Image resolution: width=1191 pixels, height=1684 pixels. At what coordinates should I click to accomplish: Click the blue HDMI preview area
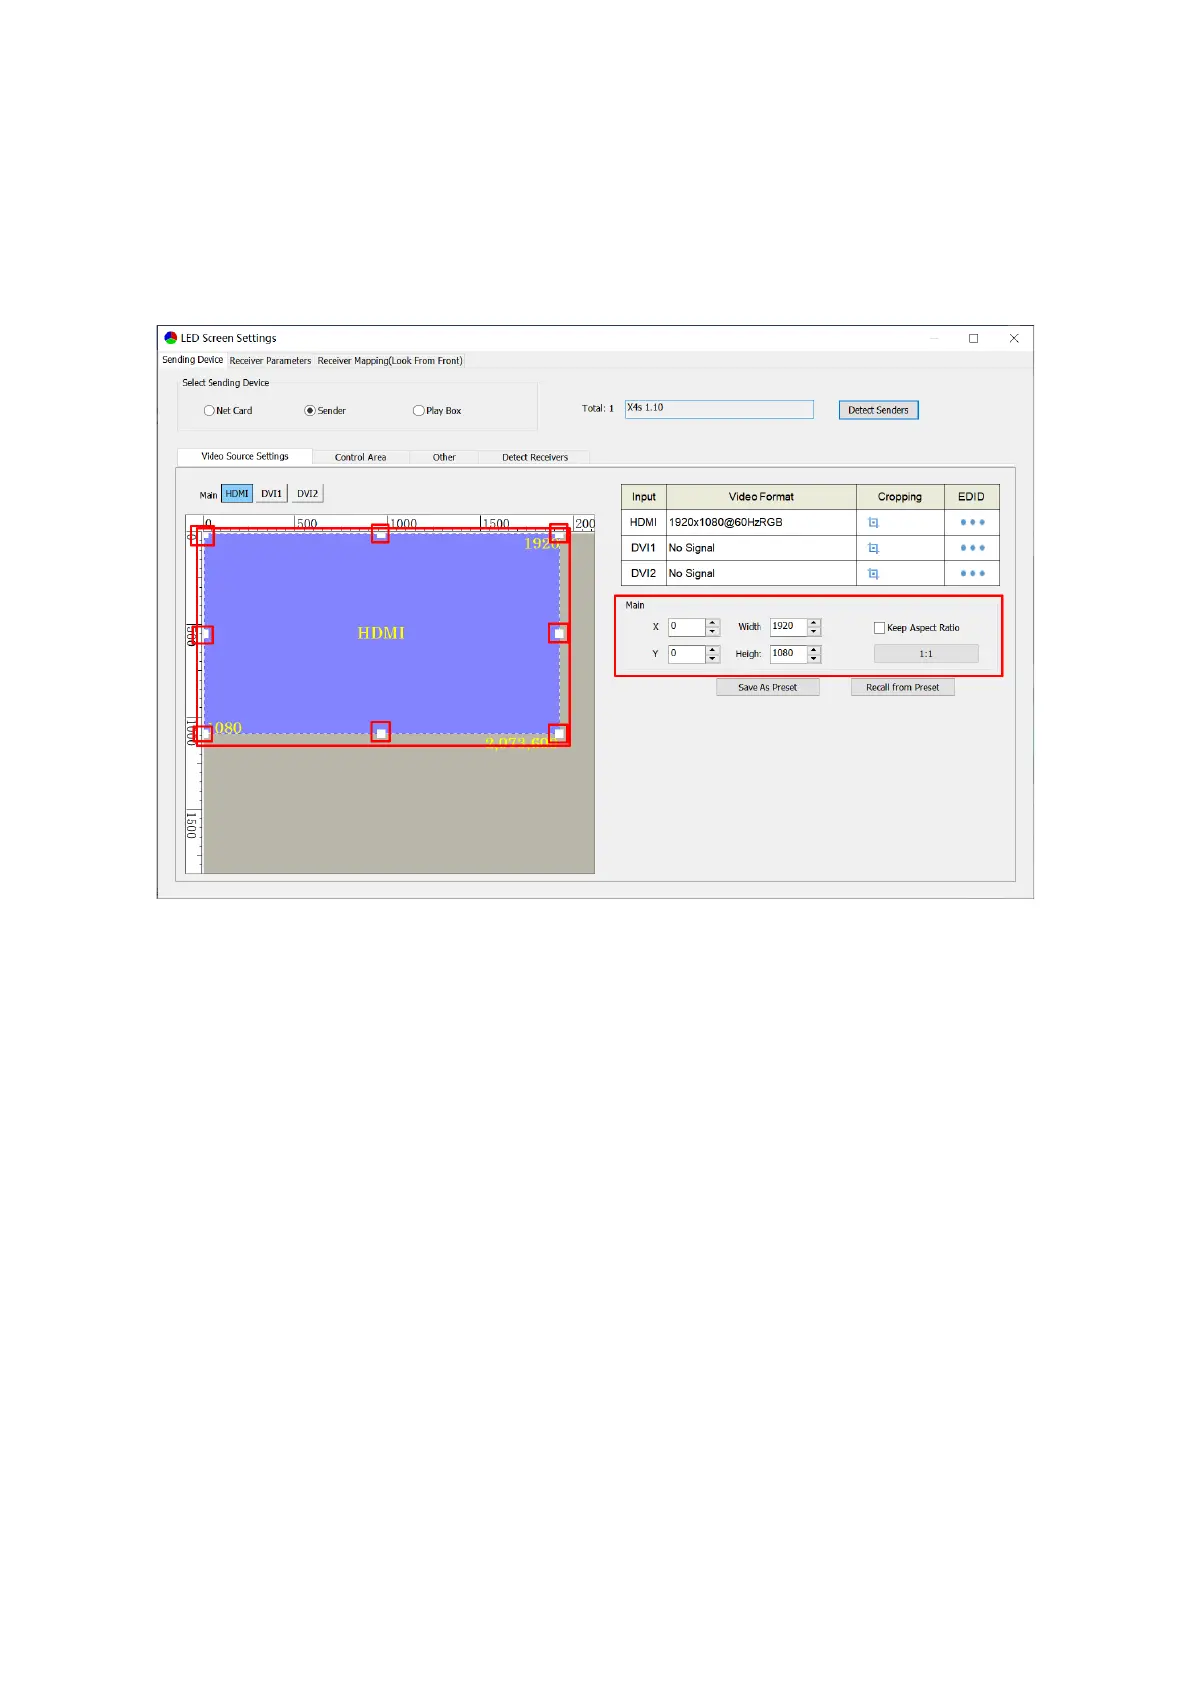[381, 633]
